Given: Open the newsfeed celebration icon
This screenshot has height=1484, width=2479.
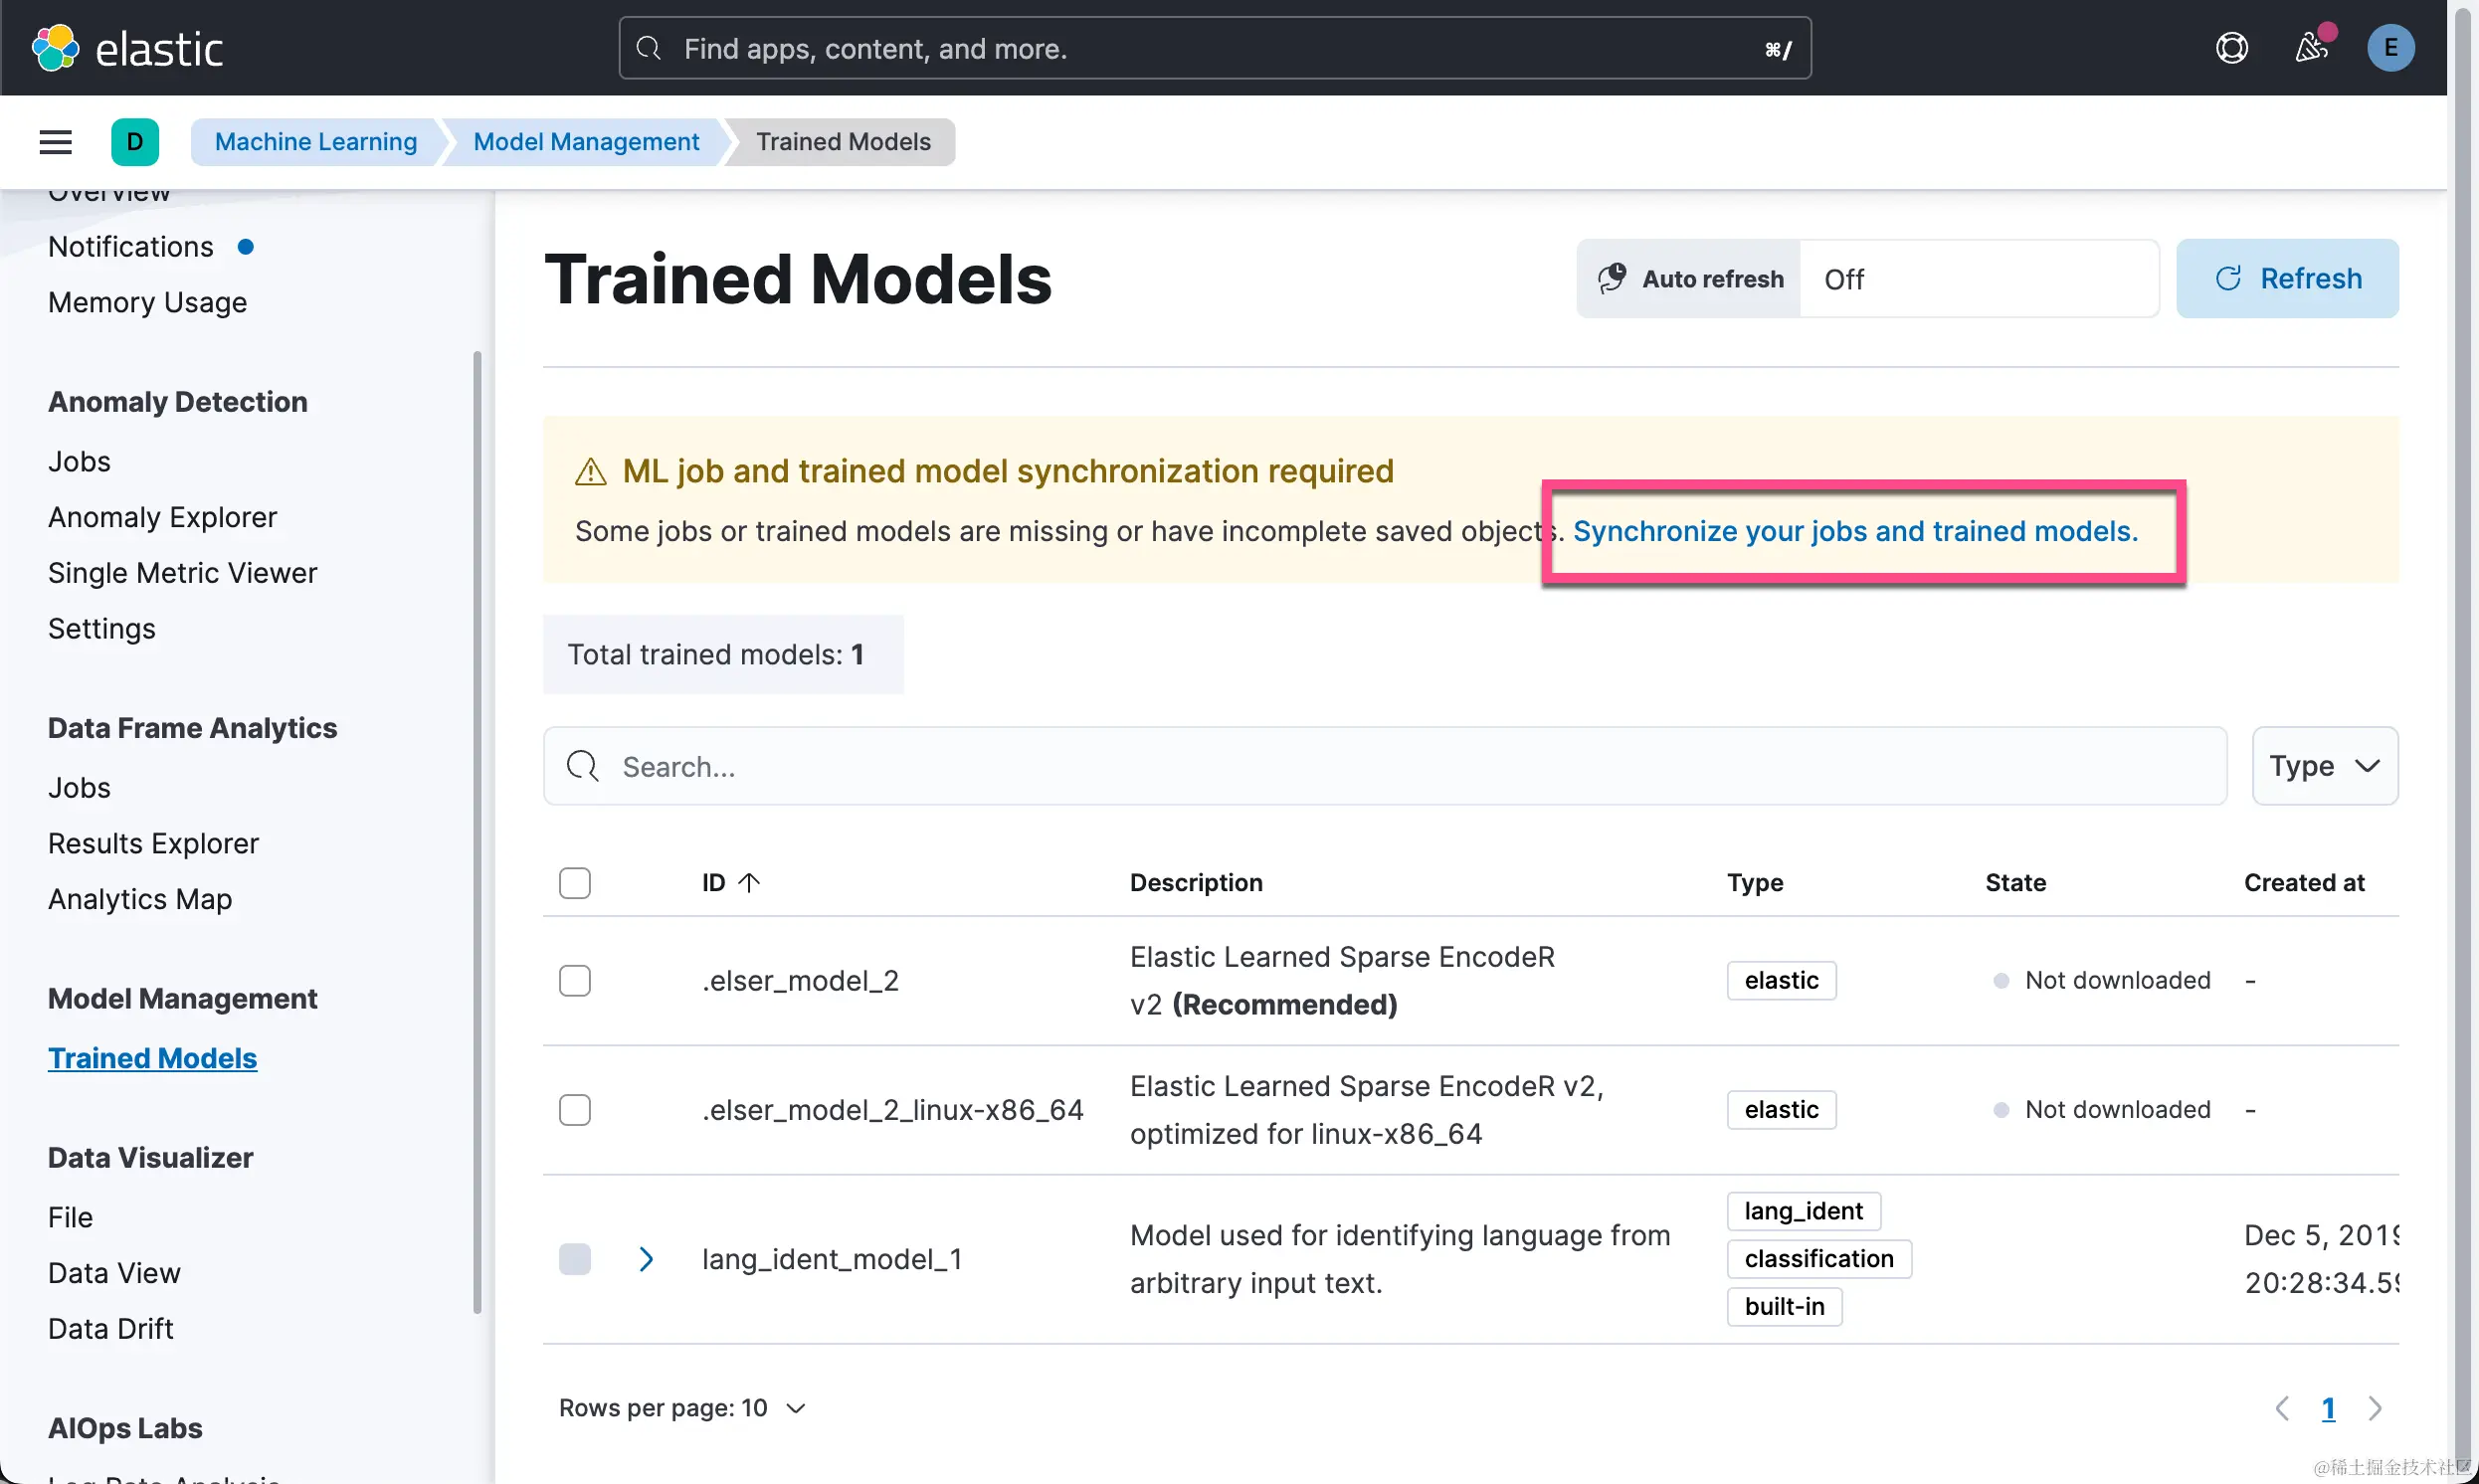Looking at the screenshot, I should click(x=2311, y=47).
